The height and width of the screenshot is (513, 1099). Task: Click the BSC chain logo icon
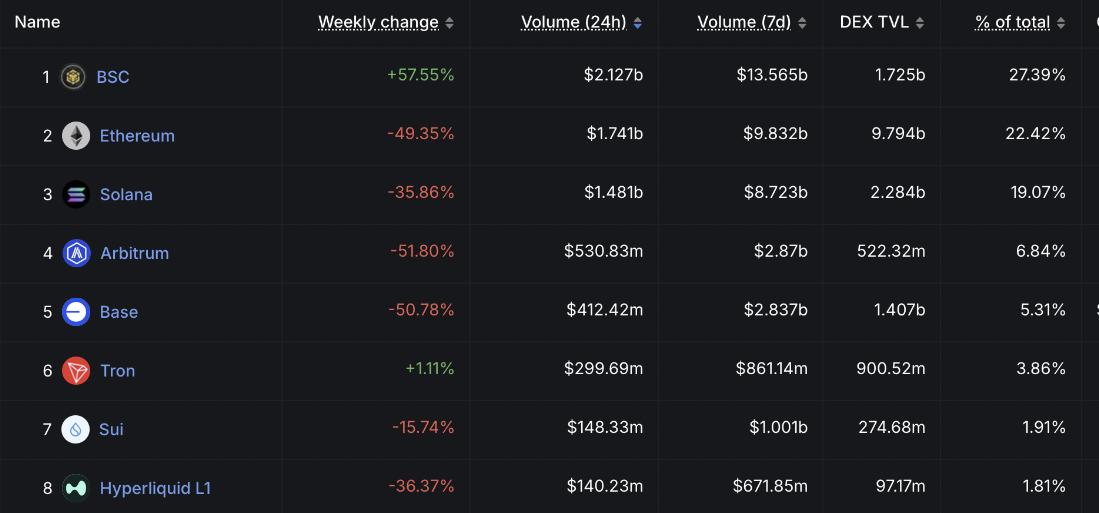tap(72, 77)
